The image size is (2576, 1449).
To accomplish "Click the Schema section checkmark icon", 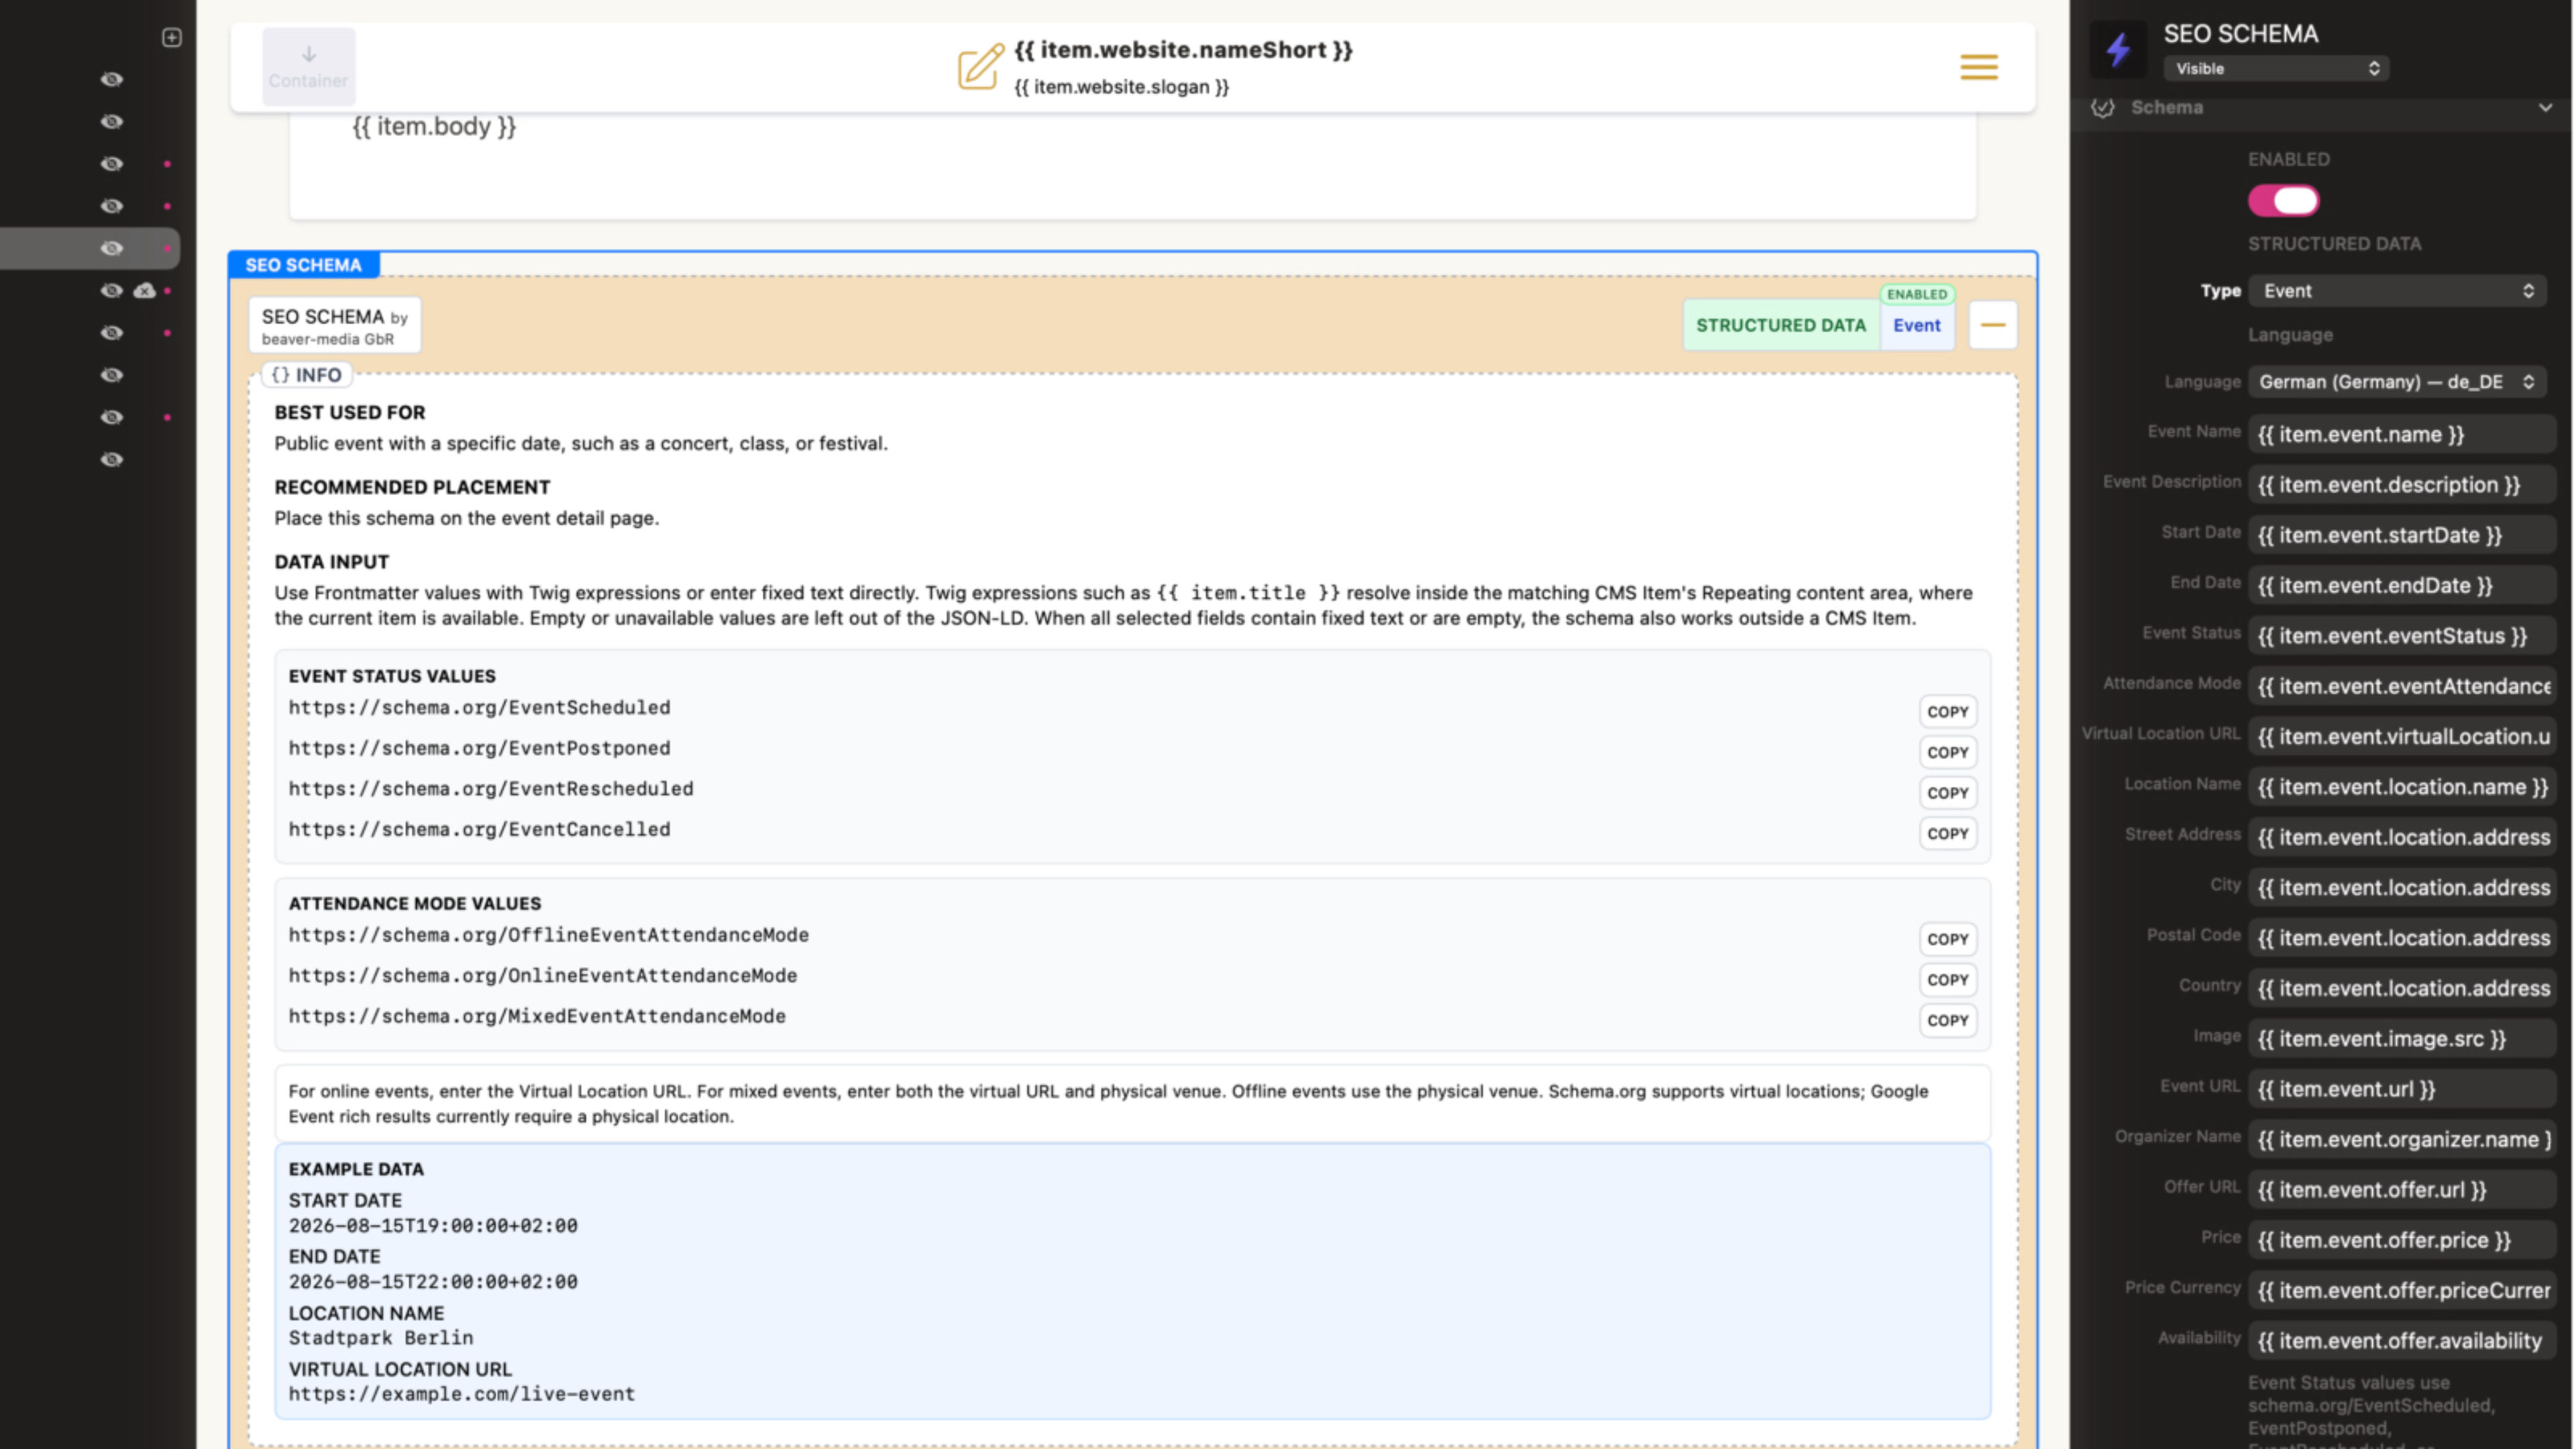I will 2102,107.
